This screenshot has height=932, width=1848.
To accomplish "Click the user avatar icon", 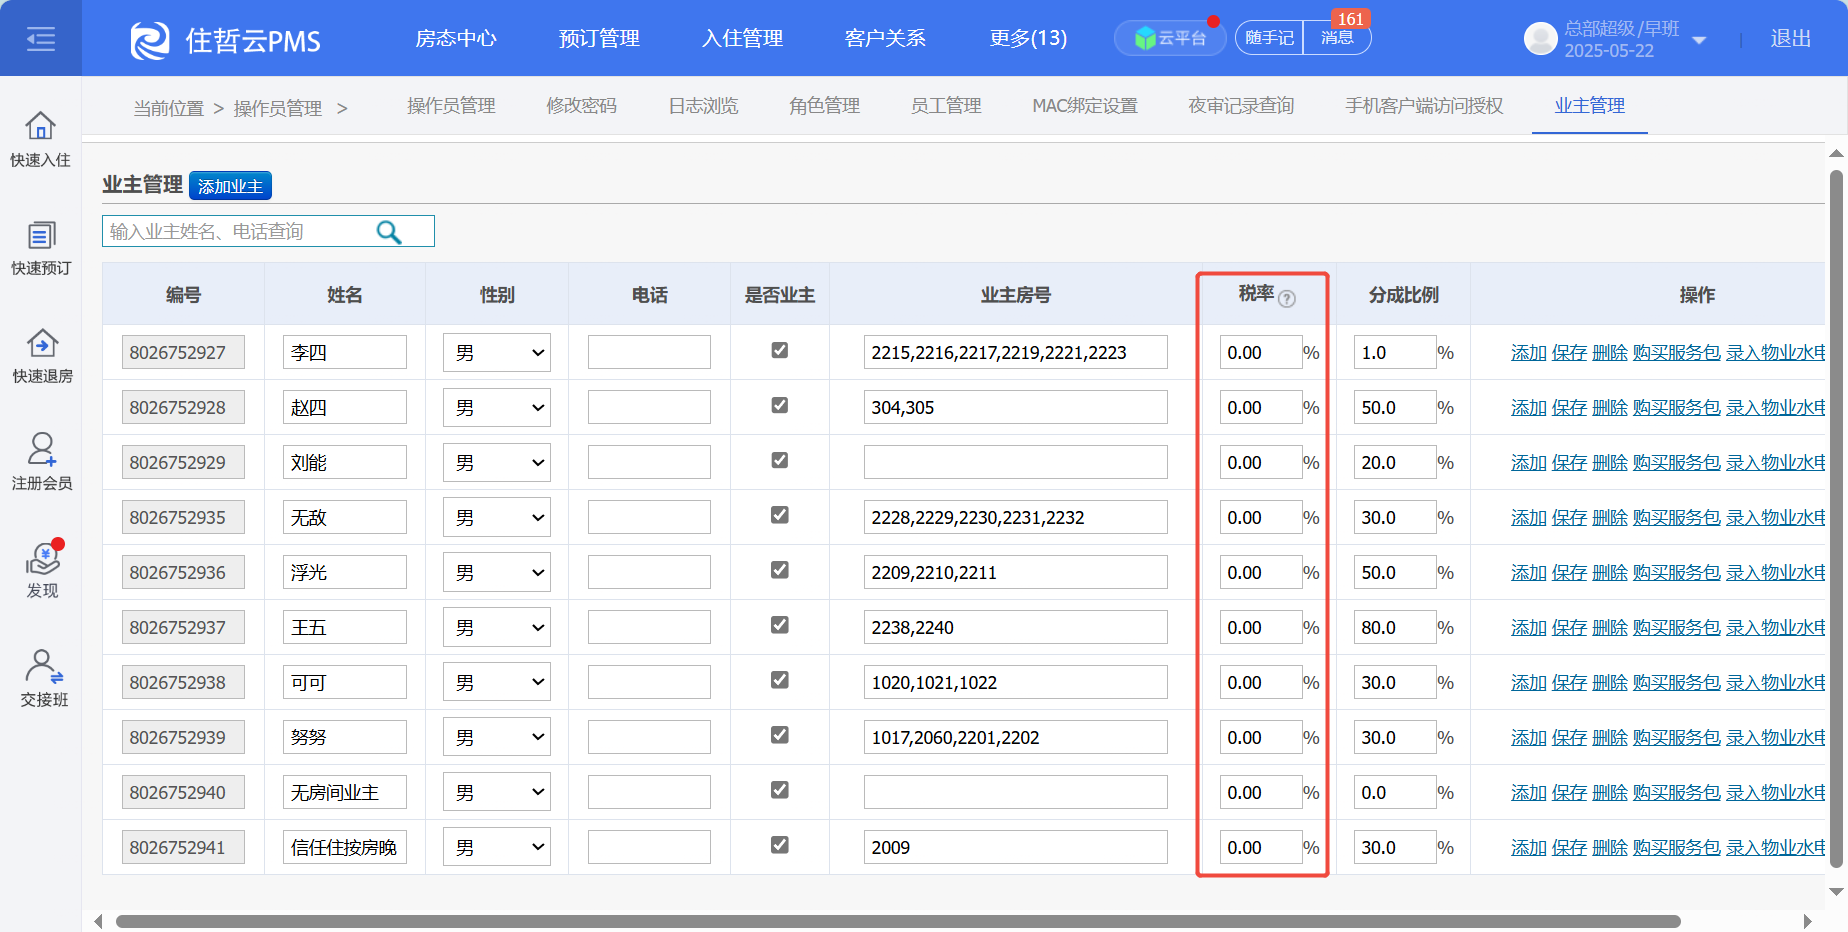I will click(x=1540, y=39).
